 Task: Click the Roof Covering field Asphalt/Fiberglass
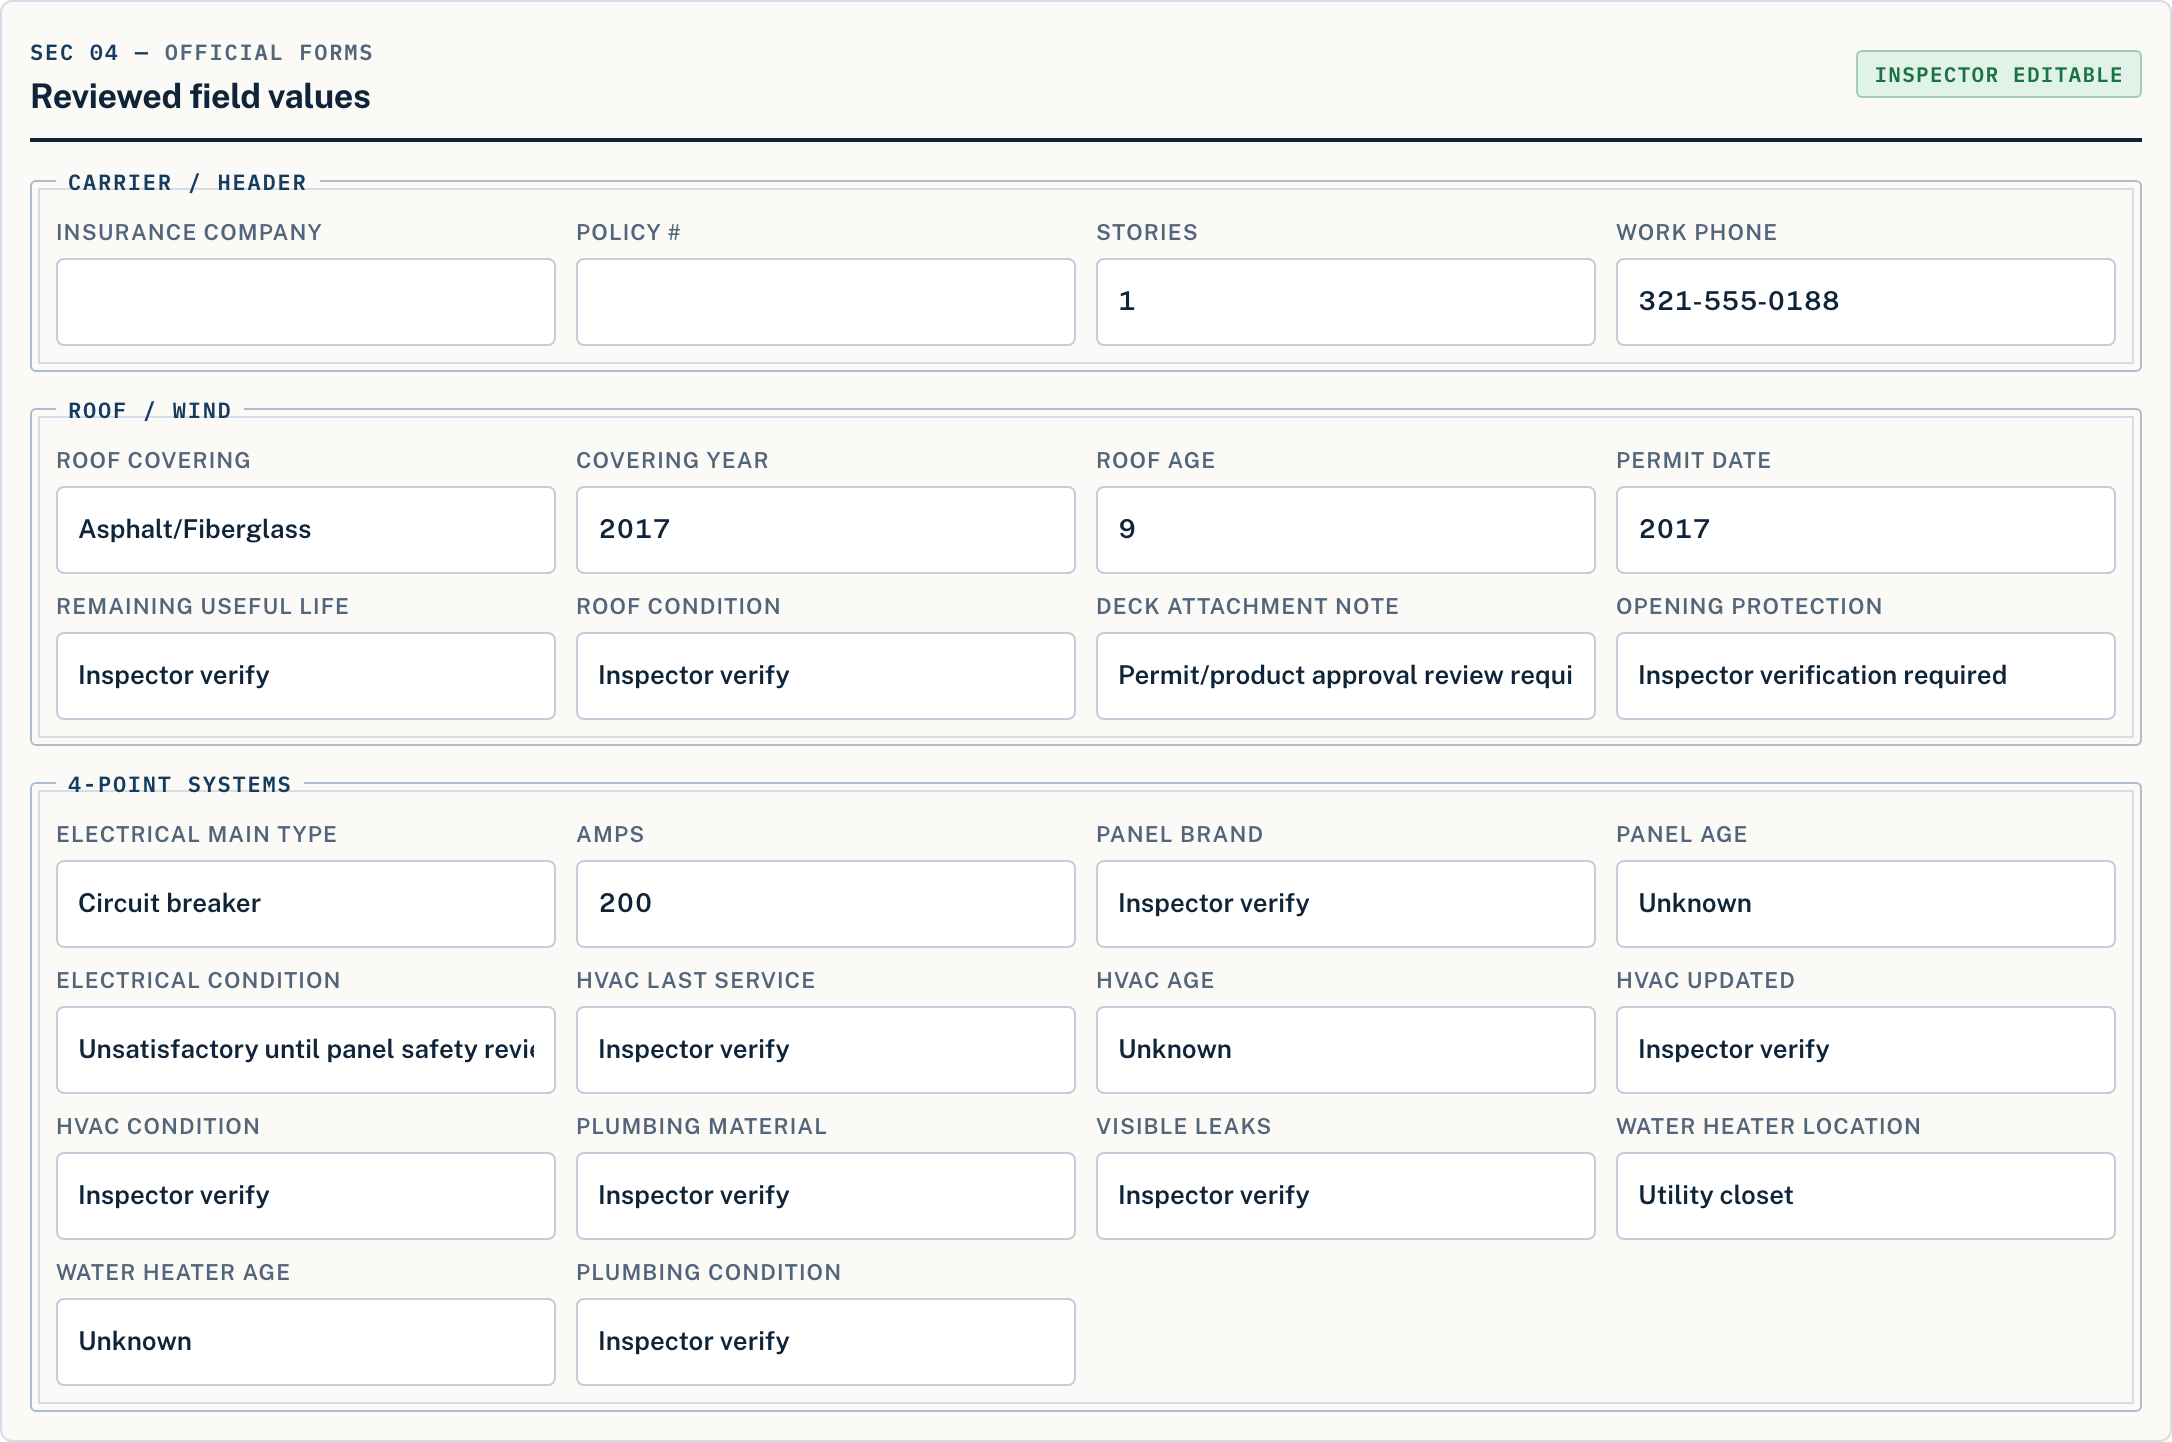pos(306,530)
